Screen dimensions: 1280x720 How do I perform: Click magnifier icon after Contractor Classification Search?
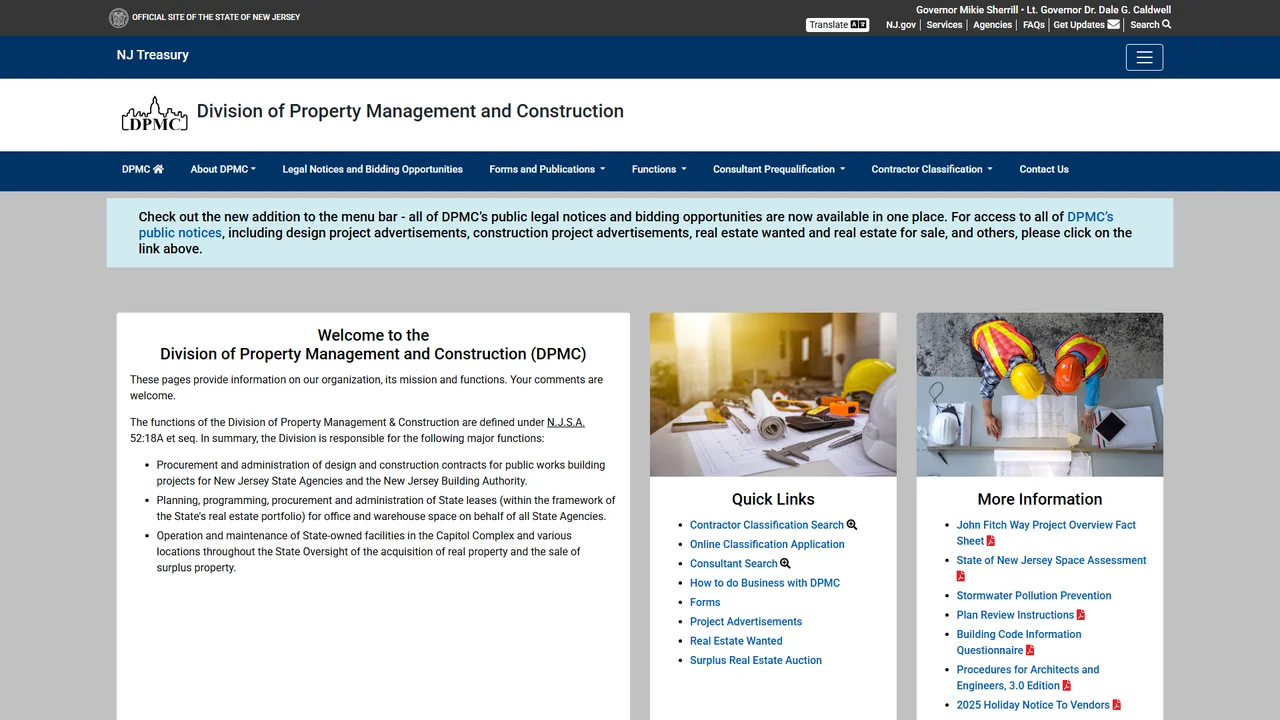[852, 525]
